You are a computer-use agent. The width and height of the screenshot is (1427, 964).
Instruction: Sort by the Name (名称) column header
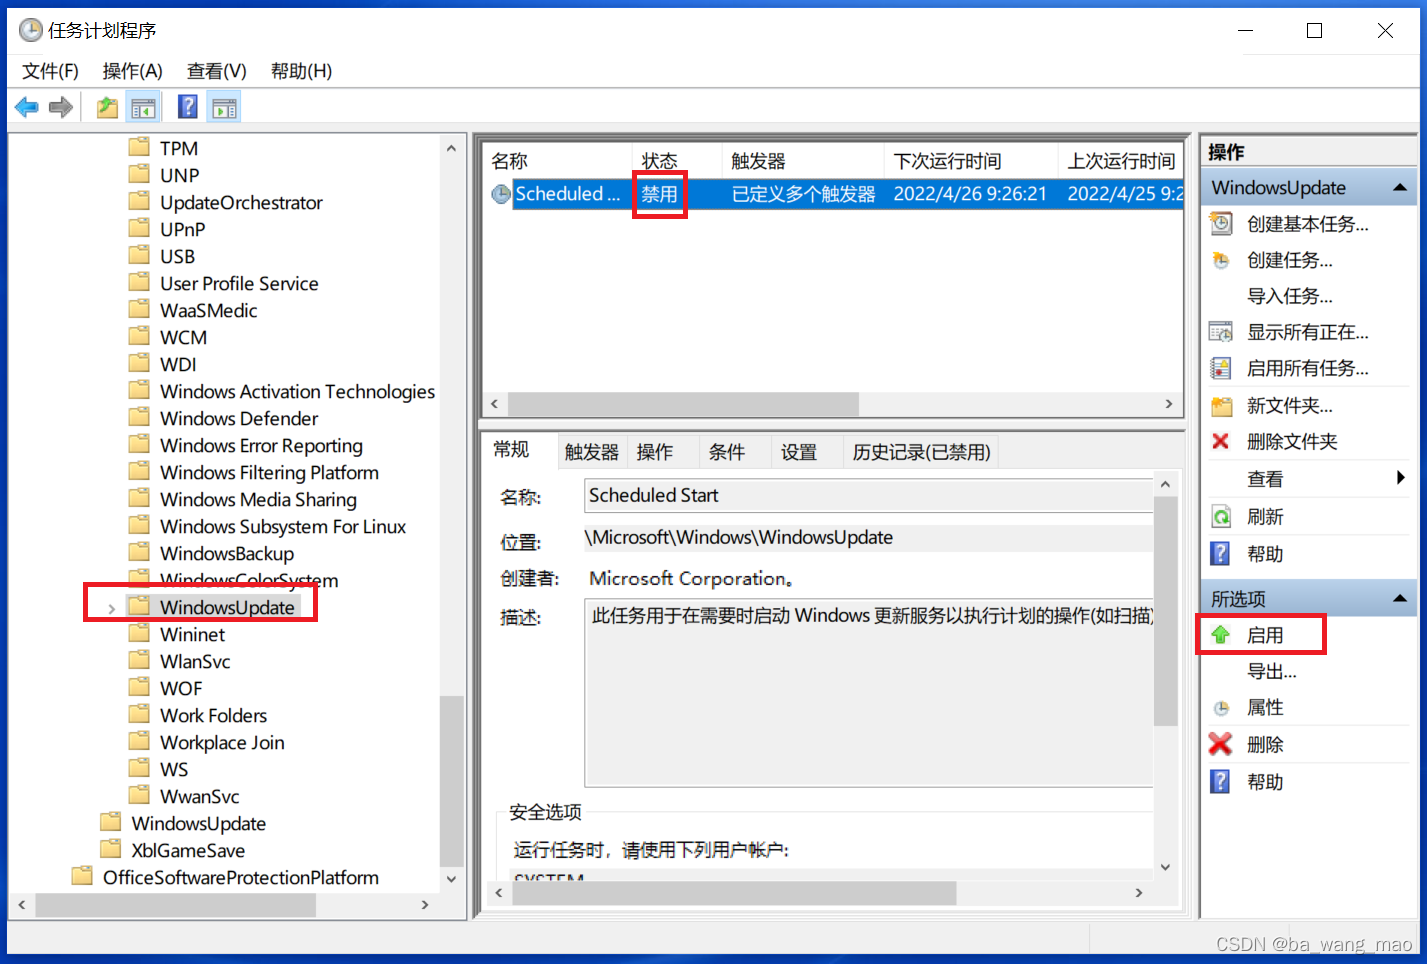[558, 161]
